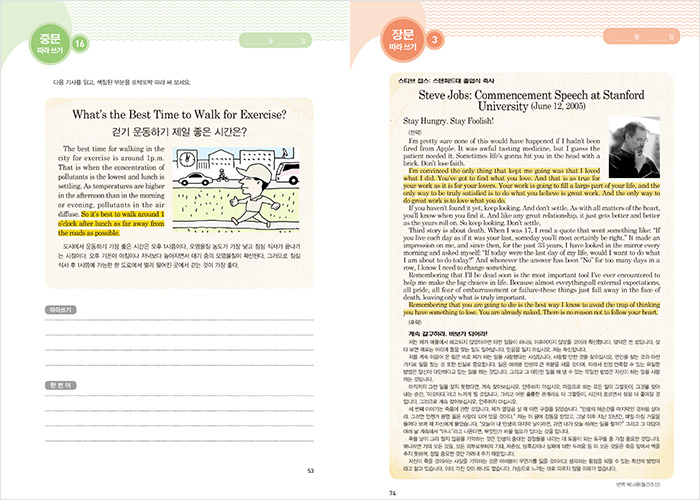Click the paragraph starting Remembering that I'll be dead soon
This screenshot has height=500, width=700.
531,286
